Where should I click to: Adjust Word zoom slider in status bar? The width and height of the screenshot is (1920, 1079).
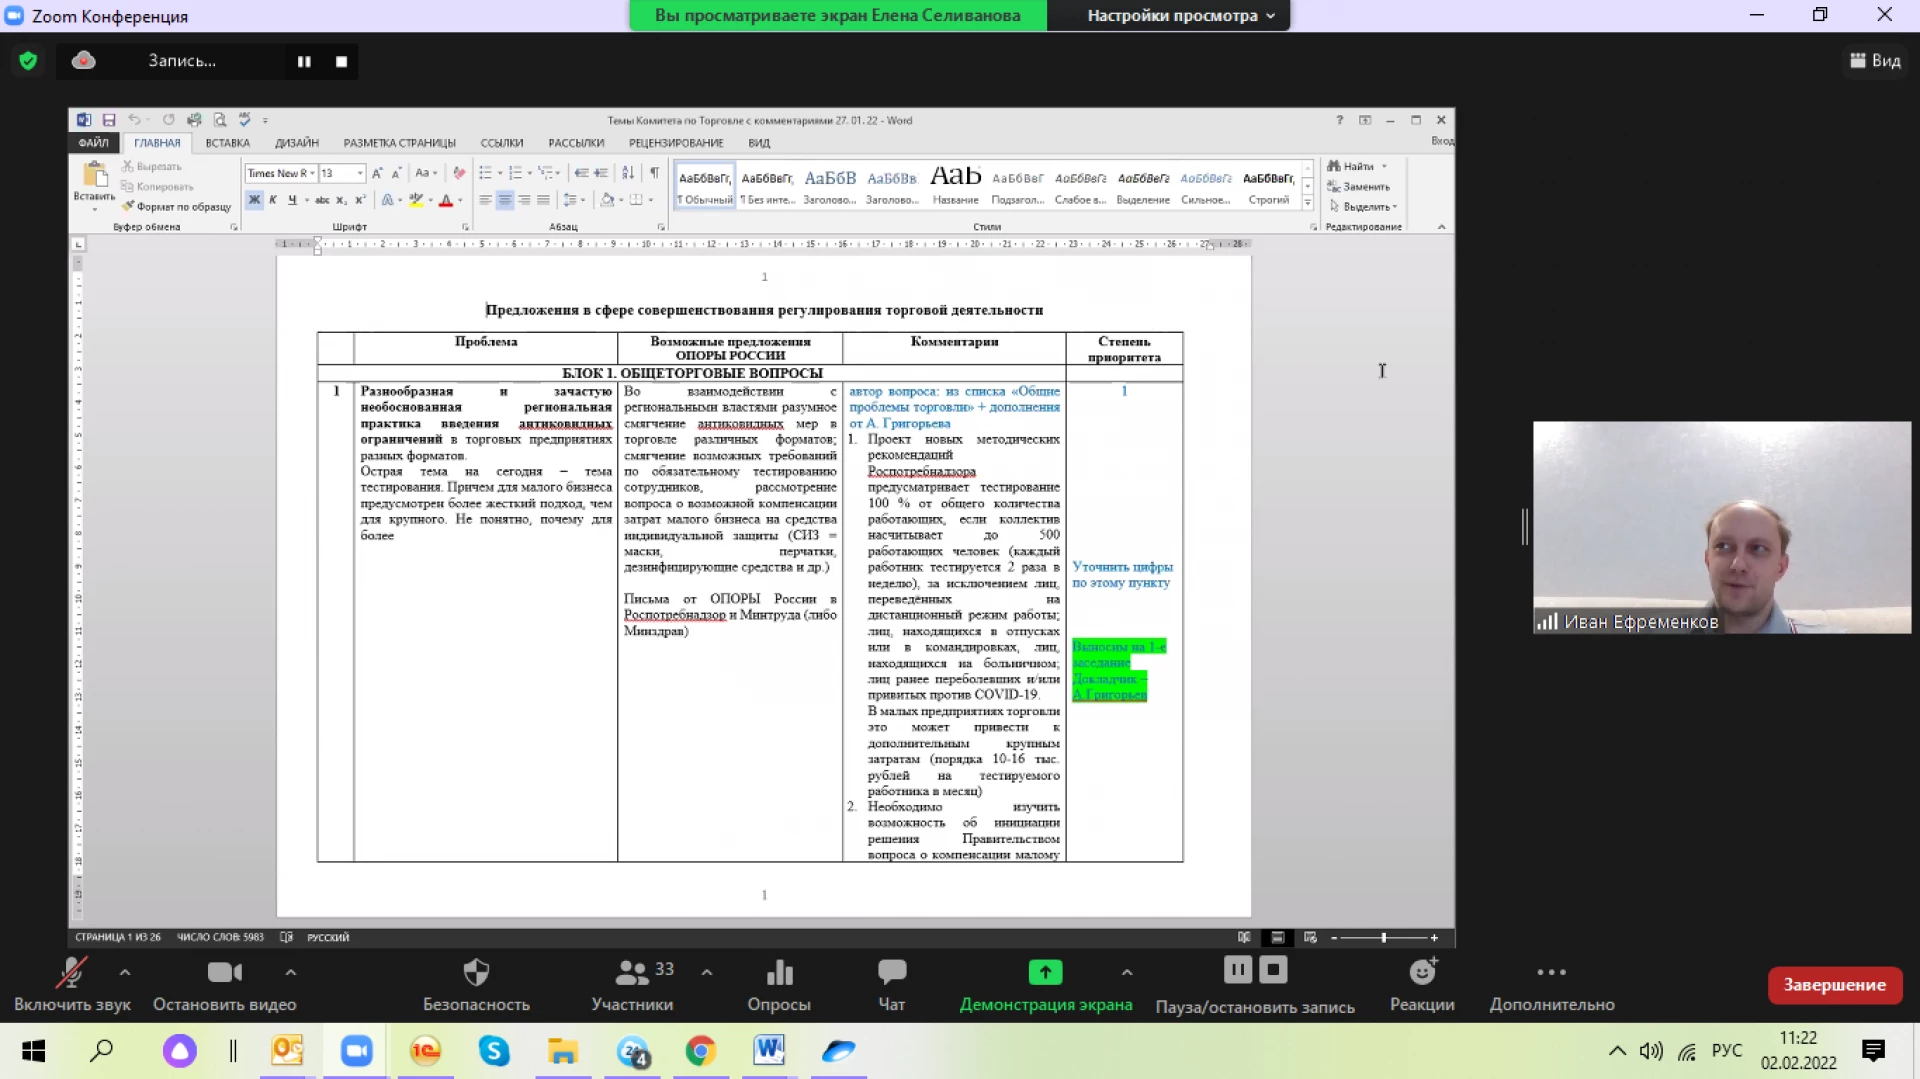coord(1384,938)
